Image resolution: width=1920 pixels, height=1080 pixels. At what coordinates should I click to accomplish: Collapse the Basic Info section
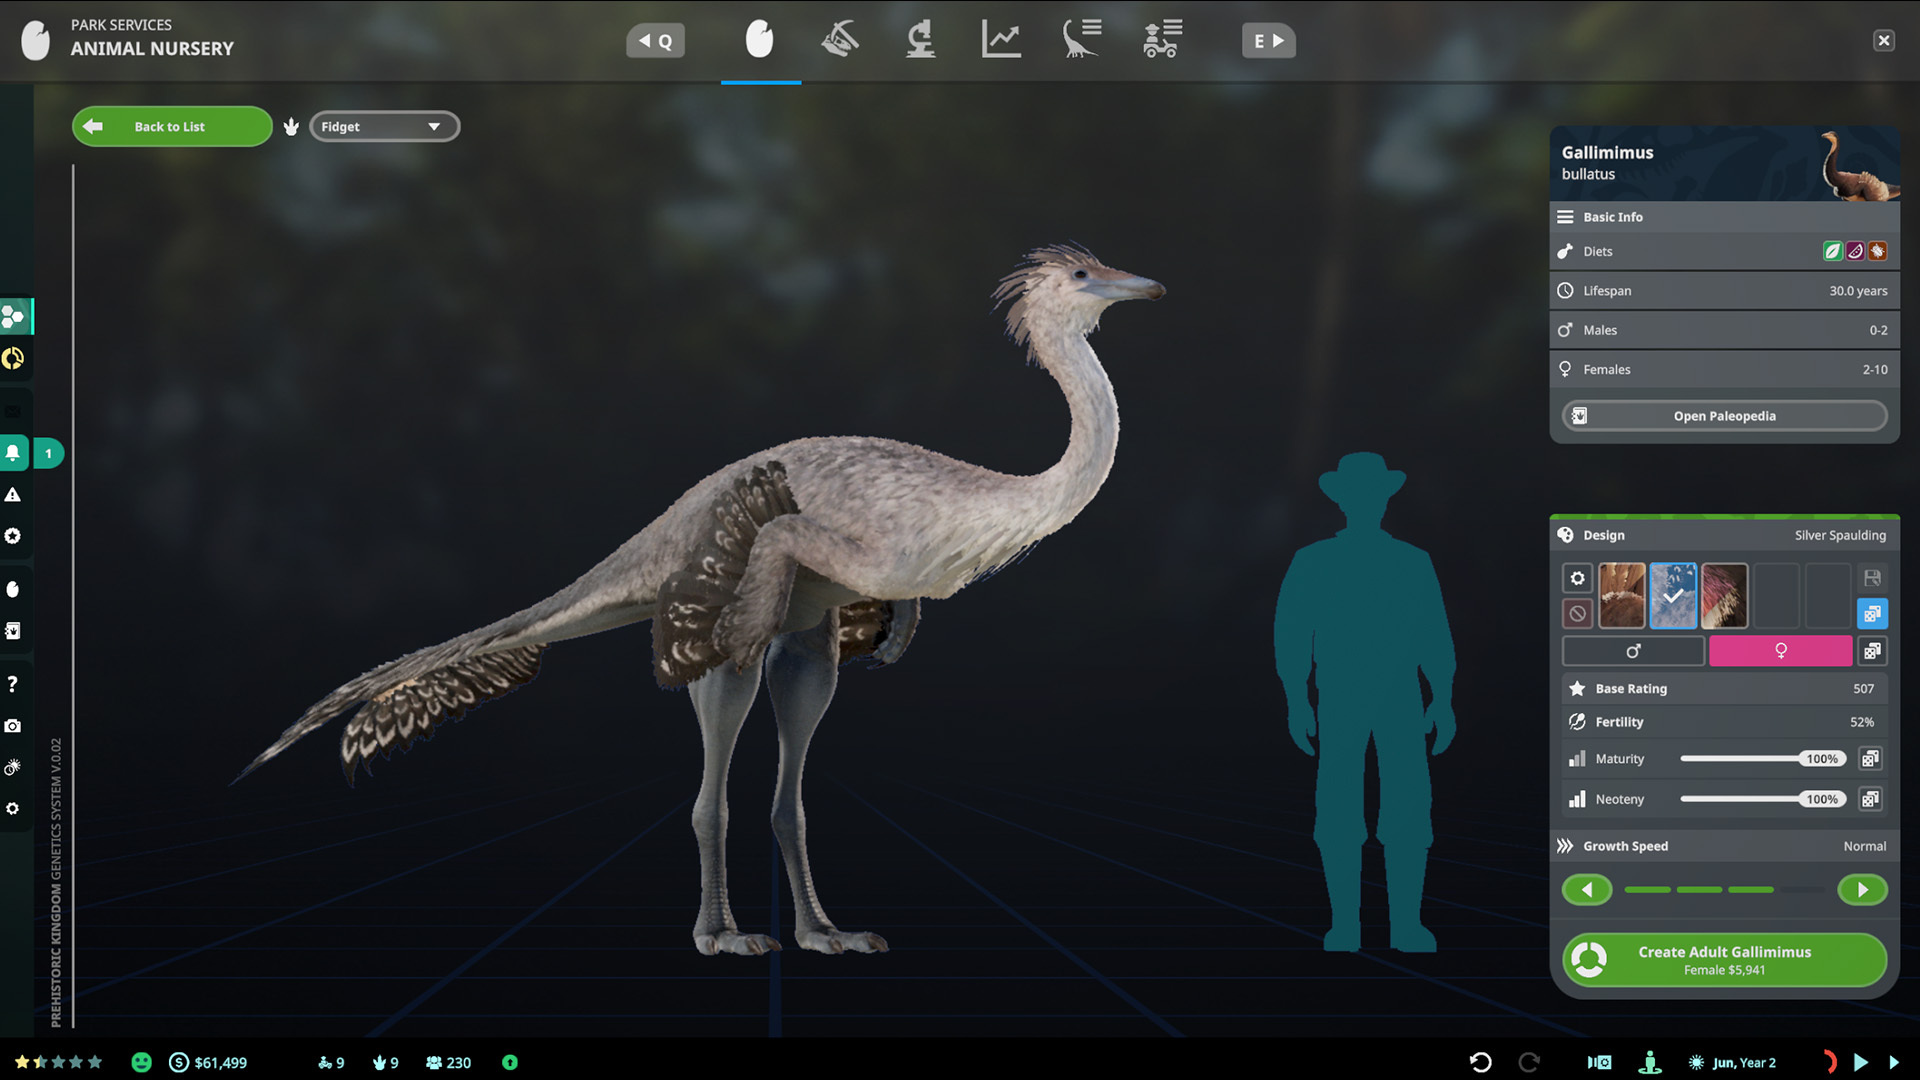(1724, 216)
